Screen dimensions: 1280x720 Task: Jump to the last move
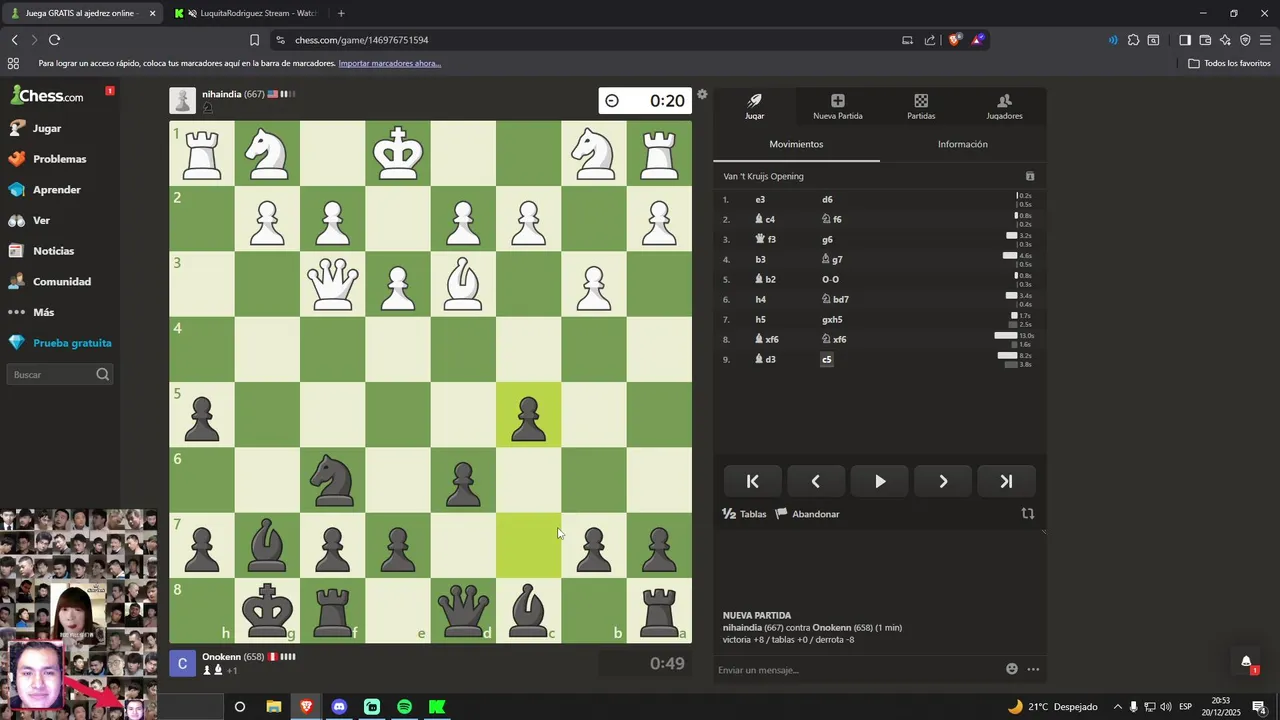pyautogui.click(x=1006, y=481)
